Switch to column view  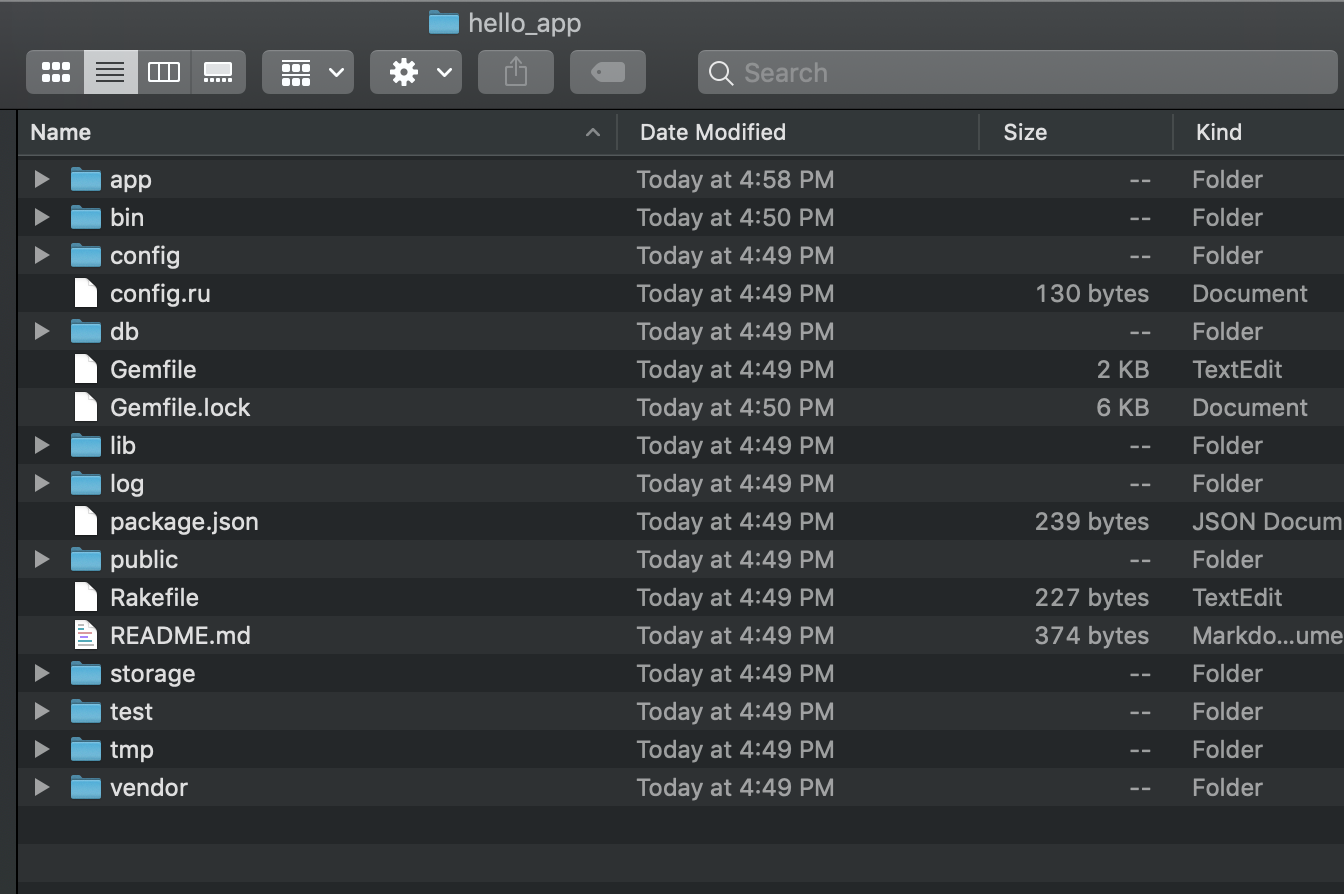164,72
